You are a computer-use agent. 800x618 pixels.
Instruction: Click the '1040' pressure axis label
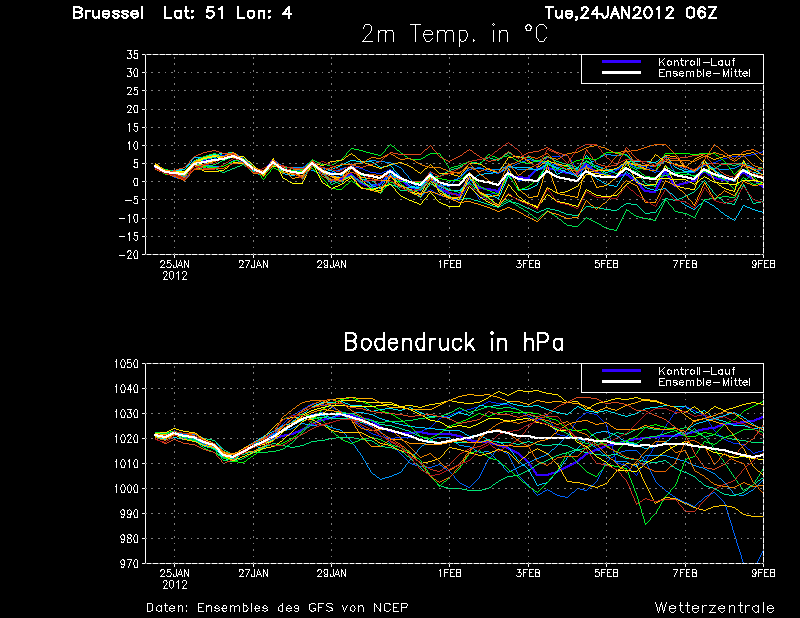[127, 389]
